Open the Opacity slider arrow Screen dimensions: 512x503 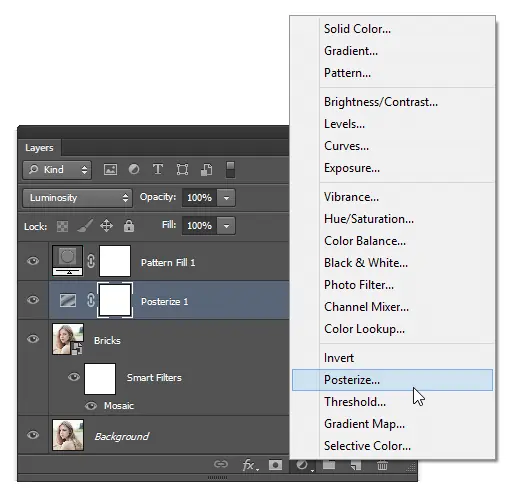click(x=226, y=198)
